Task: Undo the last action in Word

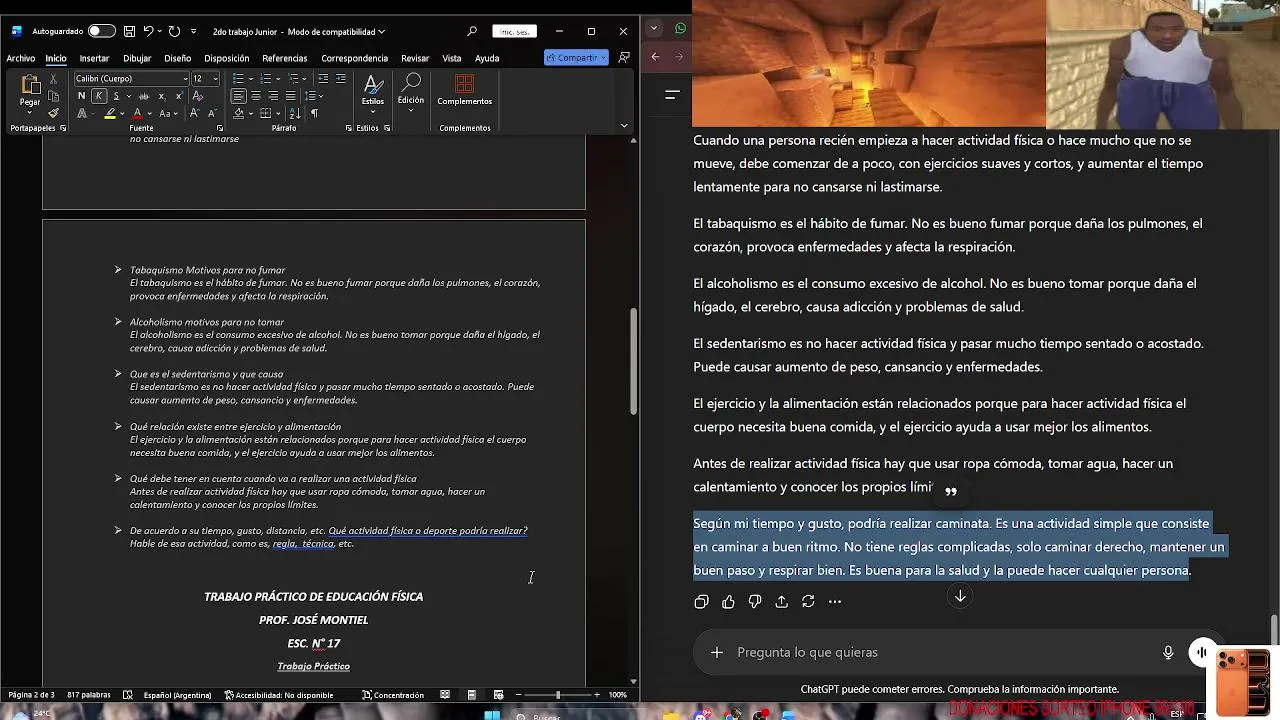Action: click(x=148, y=31)
